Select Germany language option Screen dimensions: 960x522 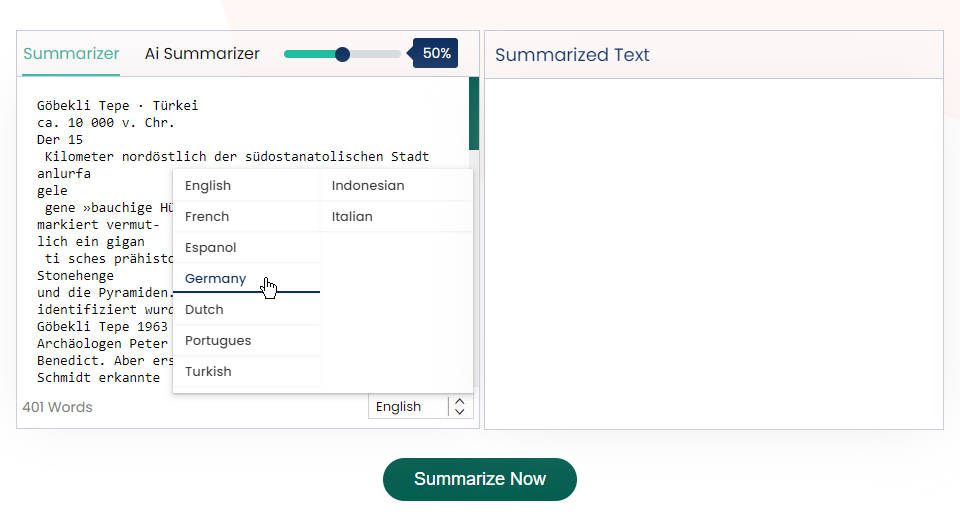[x=247, y=278]
